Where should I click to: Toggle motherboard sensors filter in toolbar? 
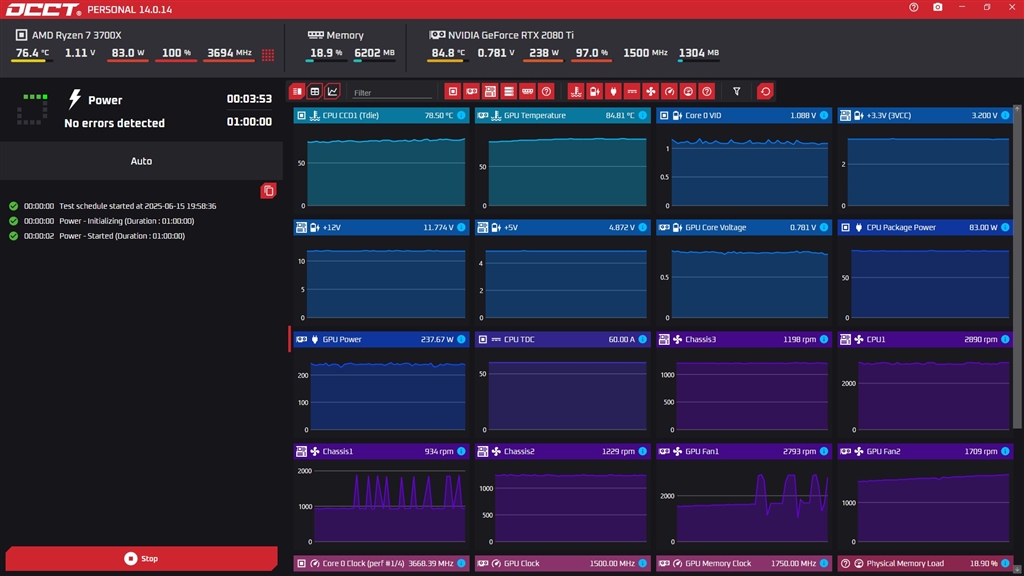(490, 91)
